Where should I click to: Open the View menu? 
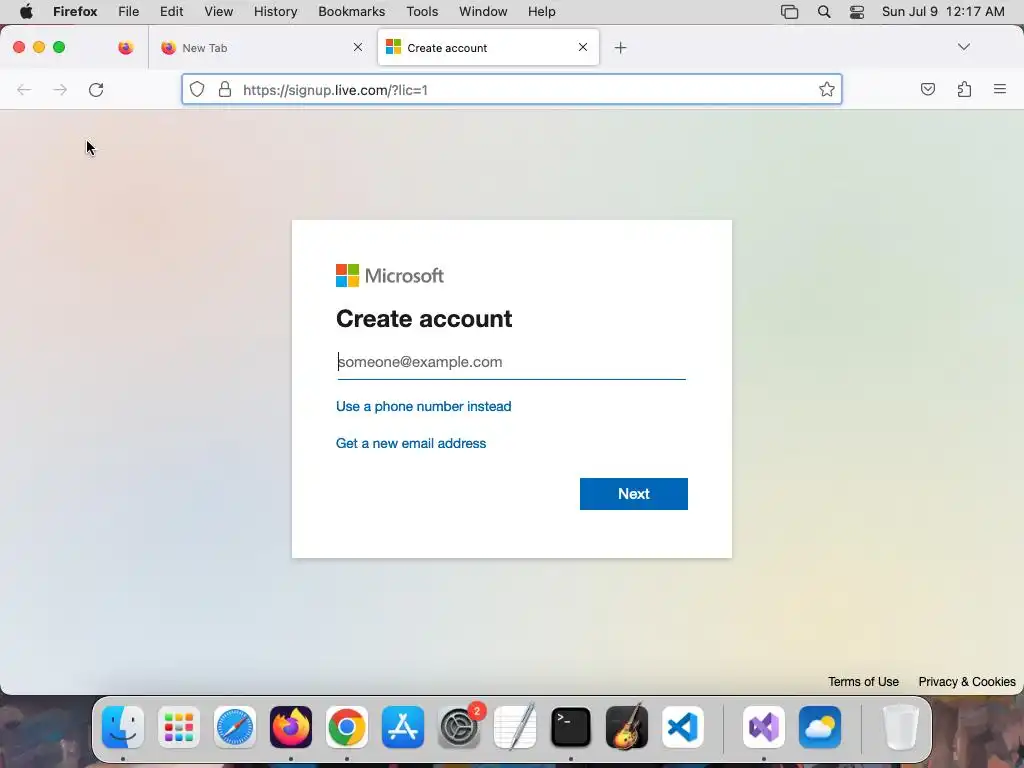coord(218,12)
